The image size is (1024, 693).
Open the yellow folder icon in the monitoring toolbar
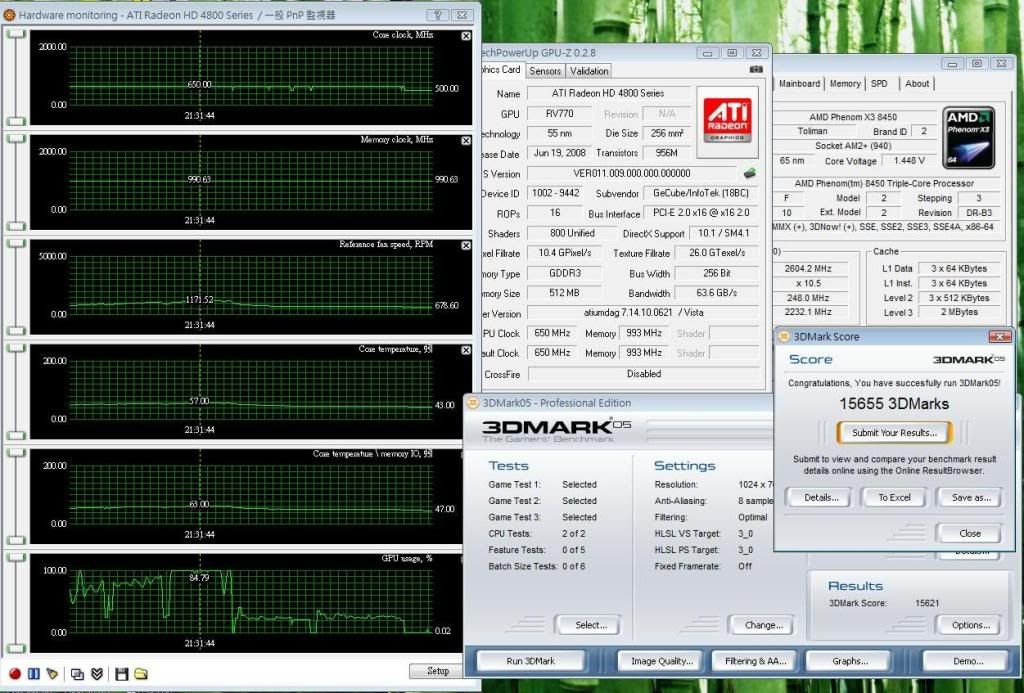click(141, 673)
